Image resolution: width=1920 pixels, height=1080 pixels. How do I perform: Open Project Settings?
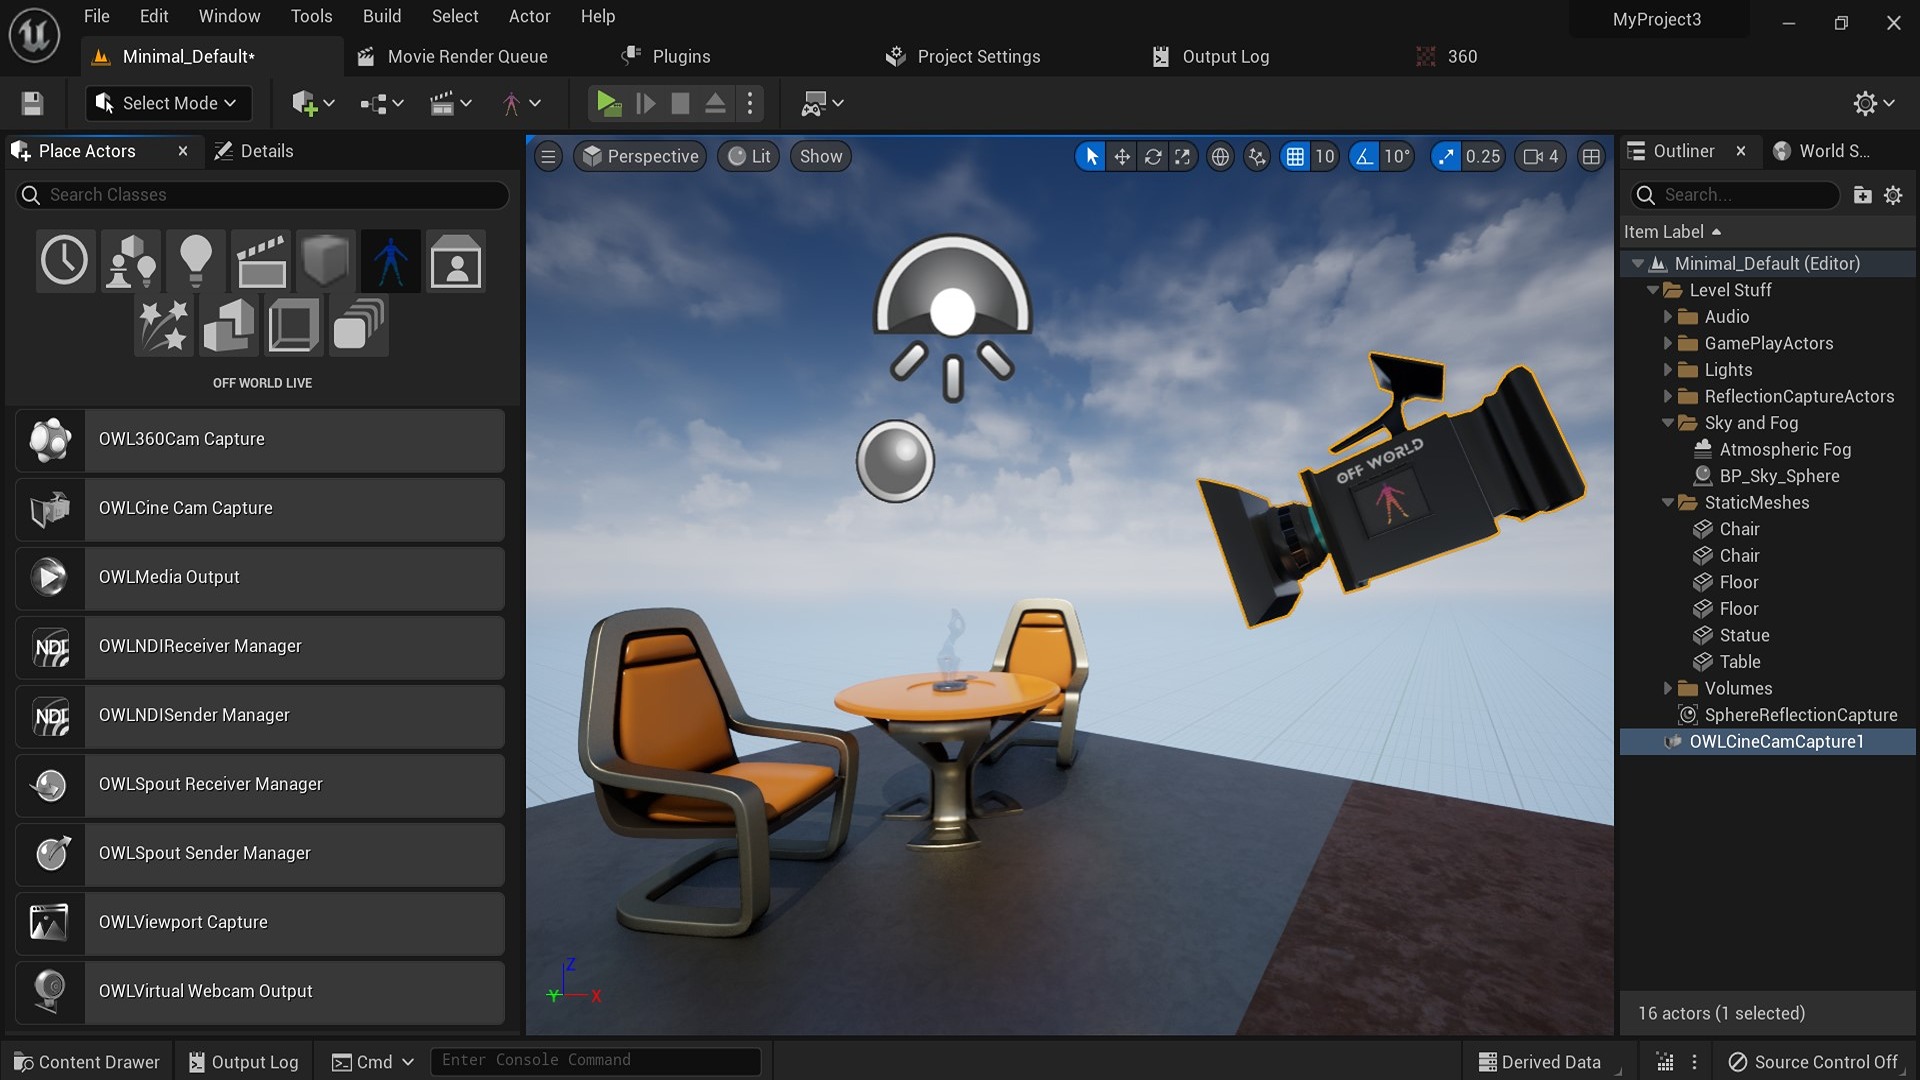click(x=961, y=56)
